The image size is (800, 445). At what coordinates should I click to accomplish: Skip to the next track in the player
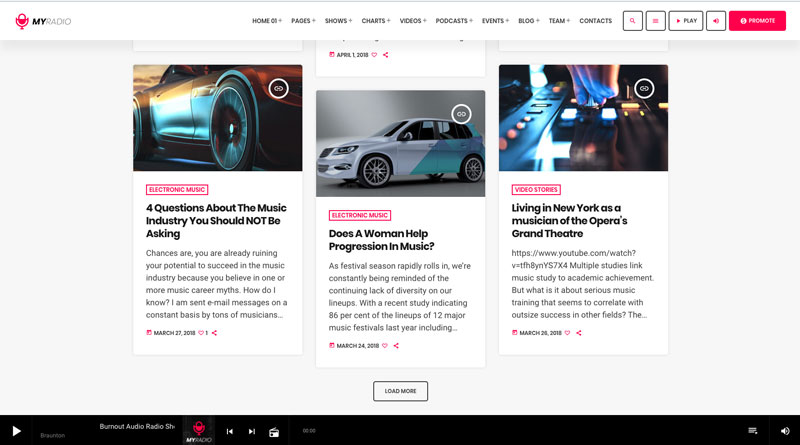[x=252, y=431]
